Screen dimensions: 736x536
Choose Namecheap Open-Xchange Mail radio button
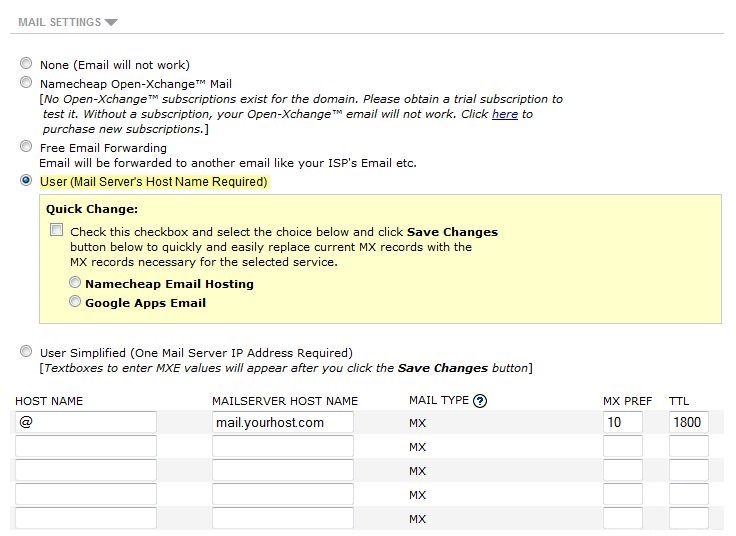(26, 82)
